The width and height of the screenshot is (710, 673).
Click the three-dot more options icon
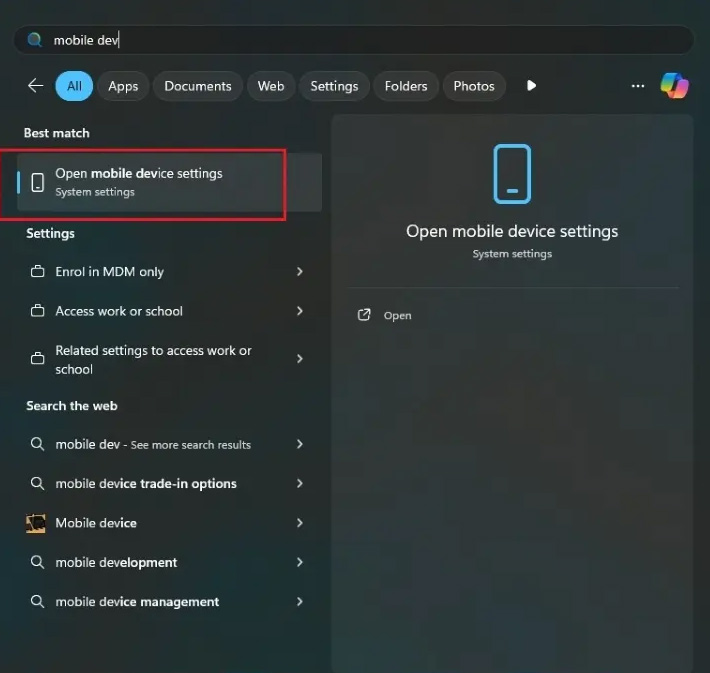[x=638, y=86]
